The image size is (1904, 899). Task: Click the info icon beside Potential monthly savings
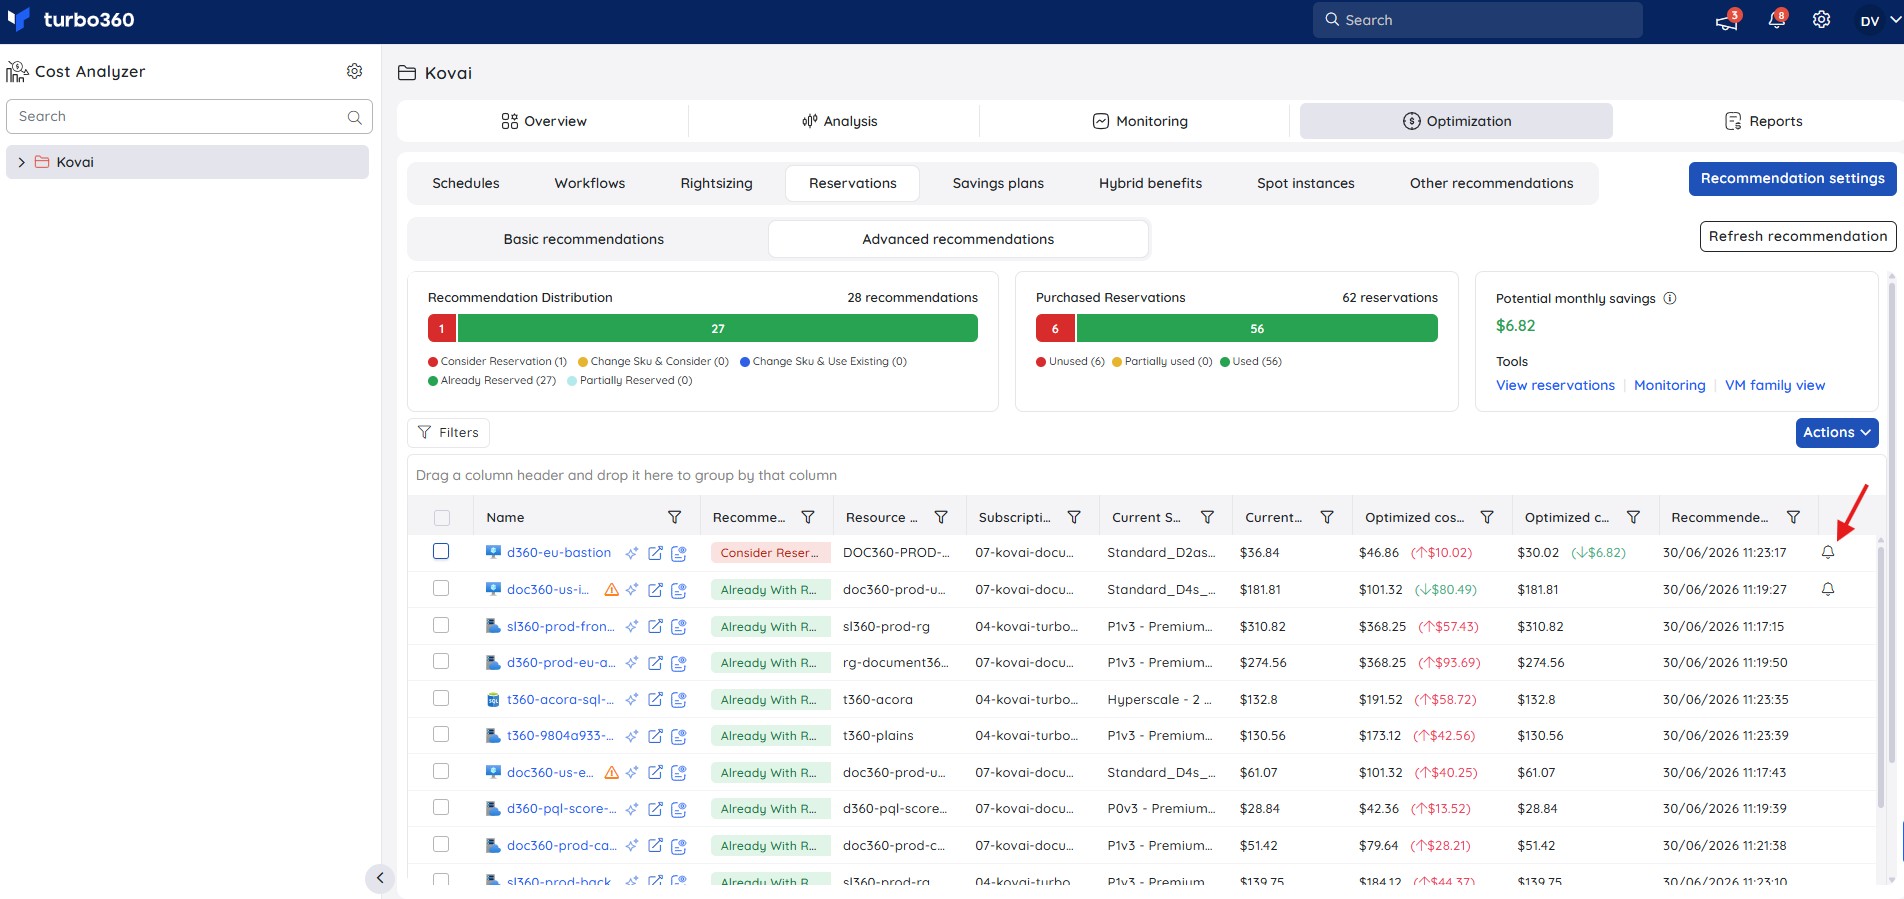[x=1669, y=298]
